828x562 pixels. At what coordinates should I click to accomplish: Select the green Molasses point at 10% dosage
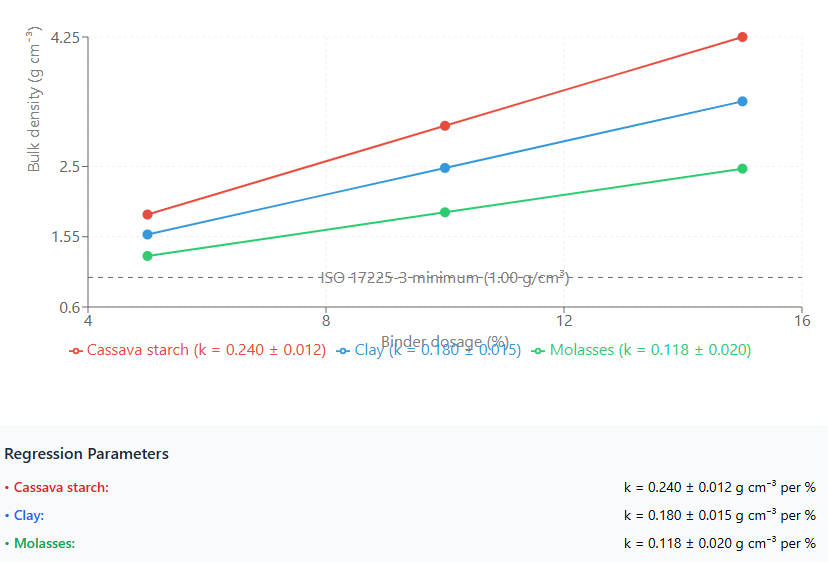(445, 212)
